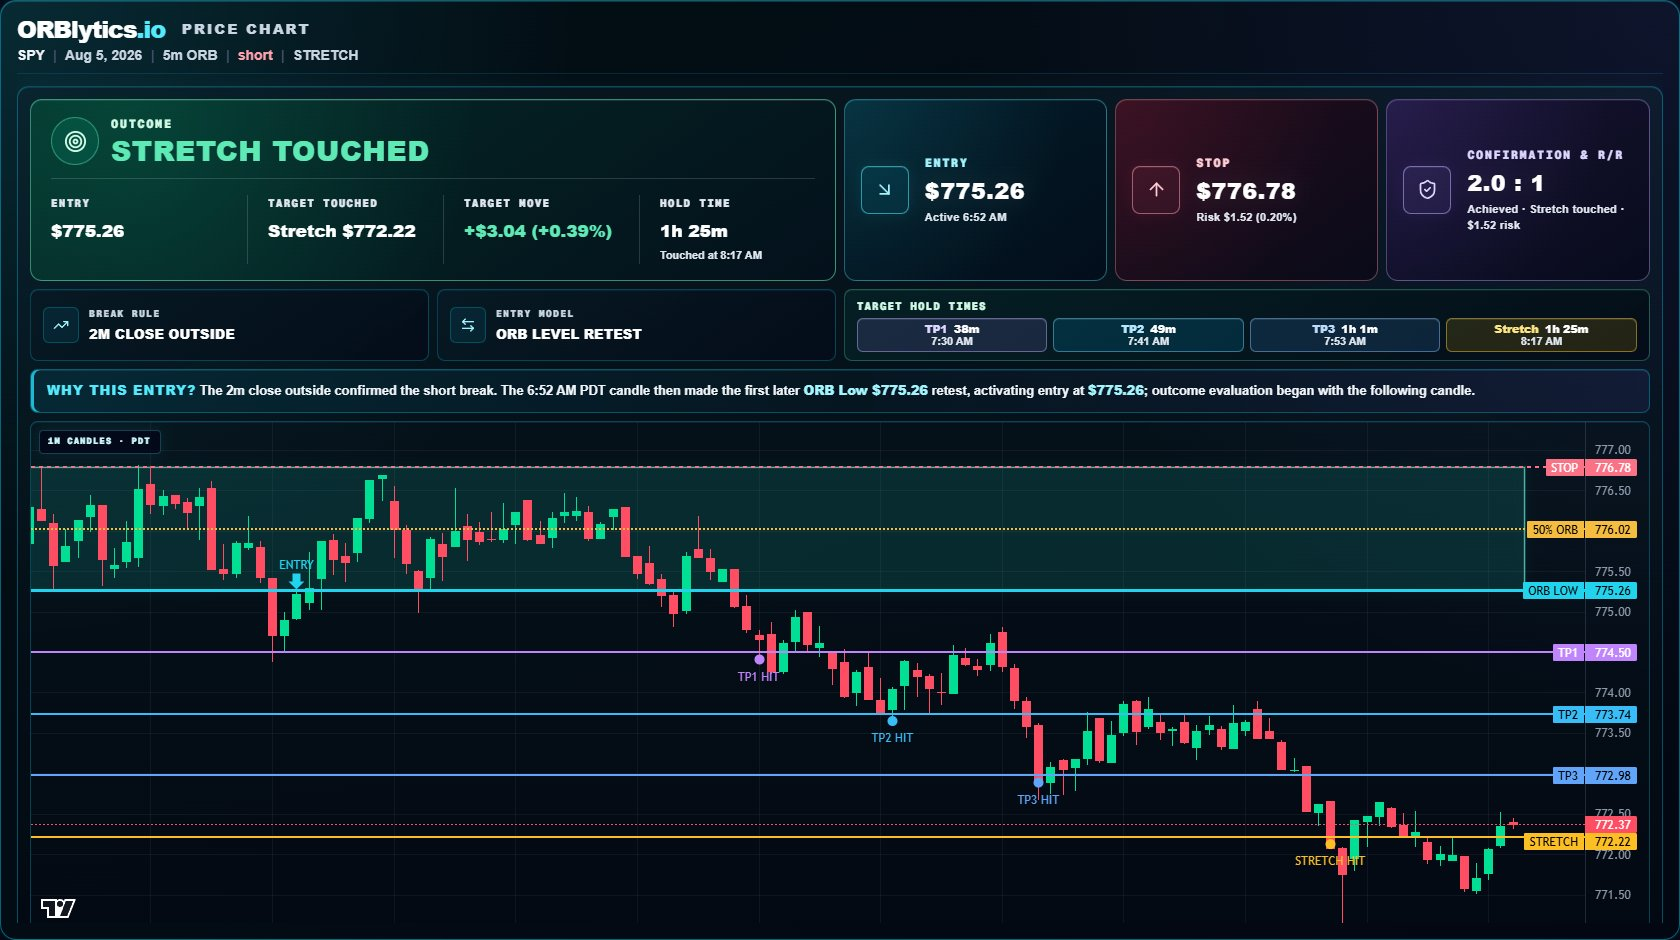The image size is (1680, 940).
Task: Click the Active 6:52 AM text
Action: click(x=966, y=217)
